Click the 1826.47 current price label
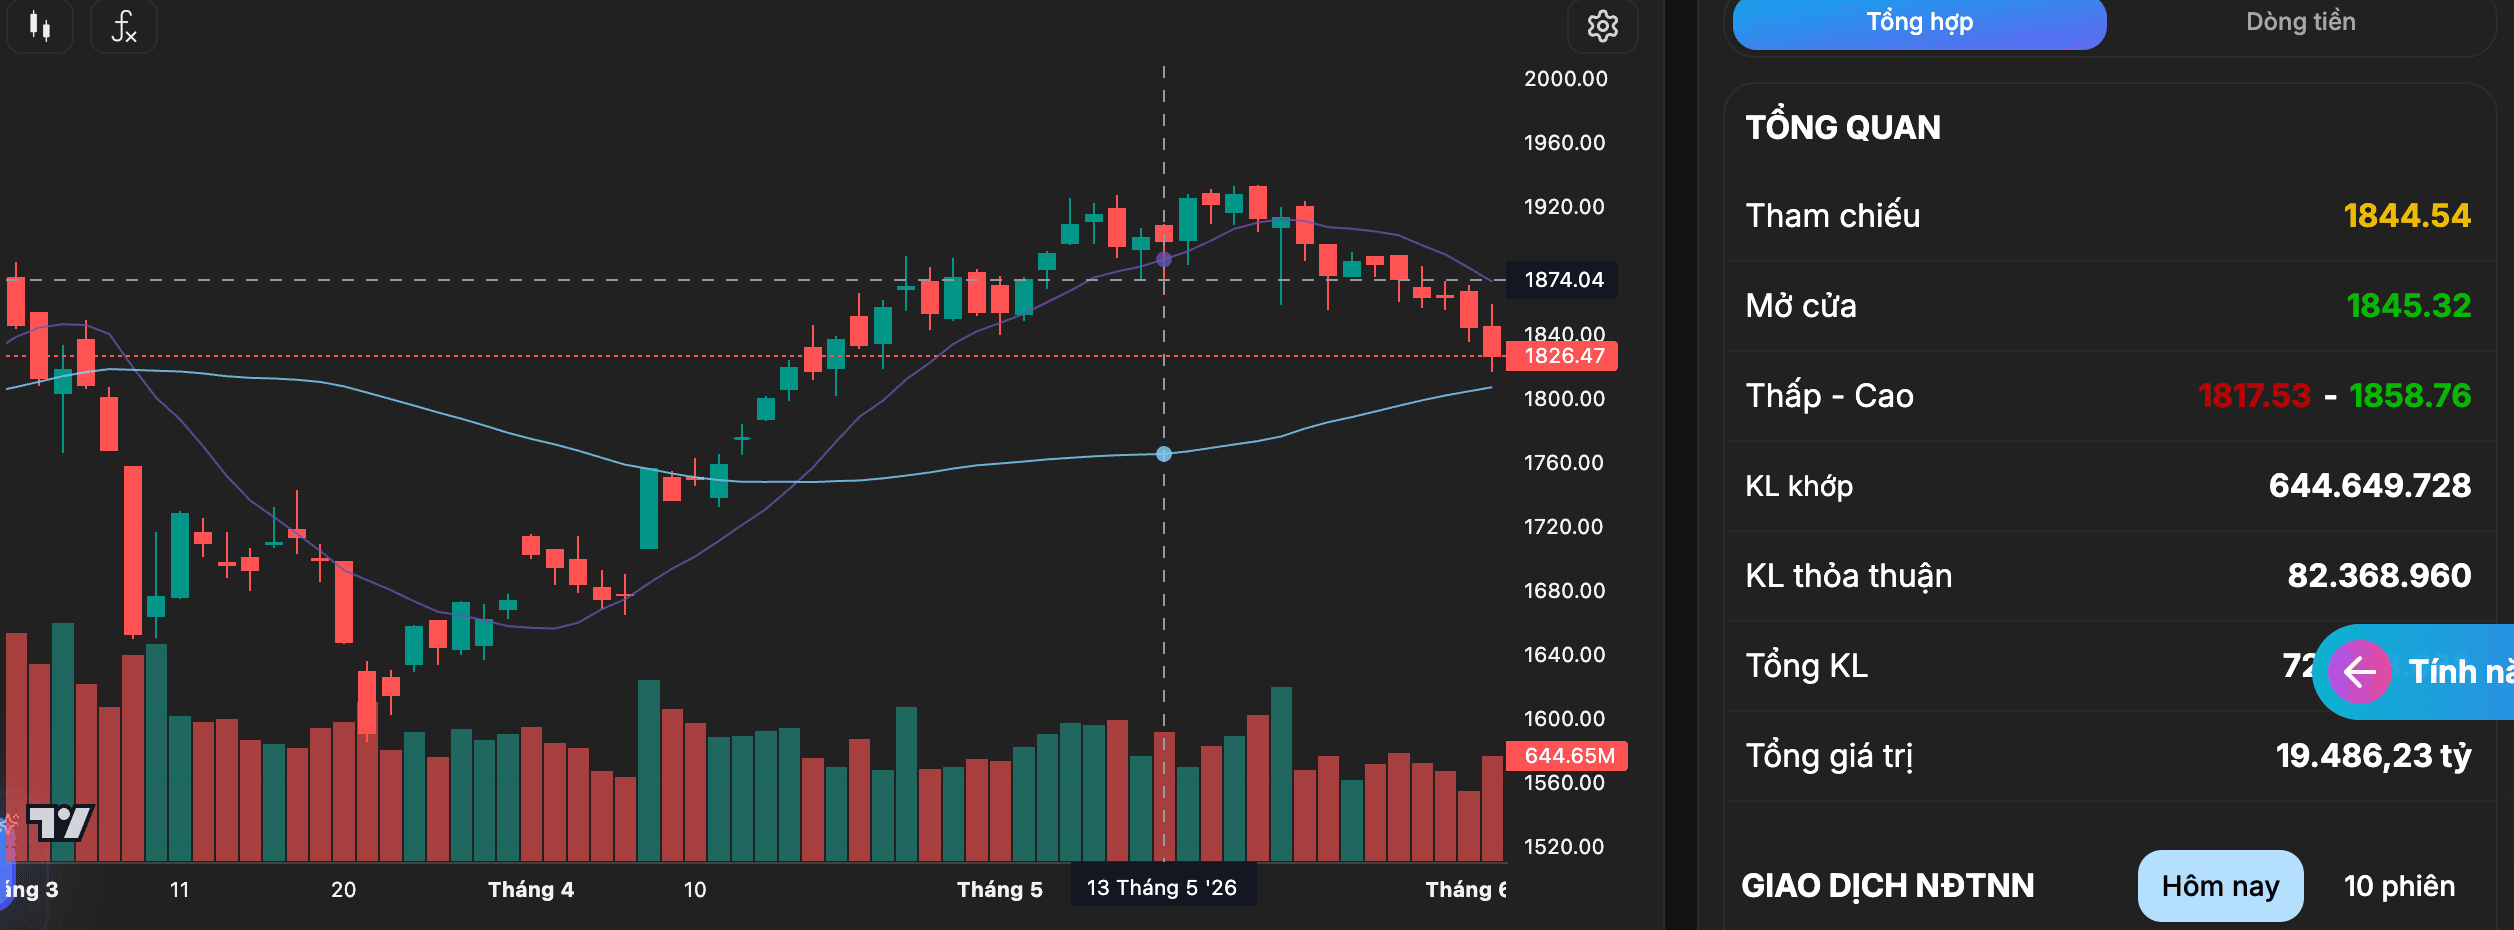Image resolution: width=2514 pixels, height=930 pixels. (x=1562, y=356)
